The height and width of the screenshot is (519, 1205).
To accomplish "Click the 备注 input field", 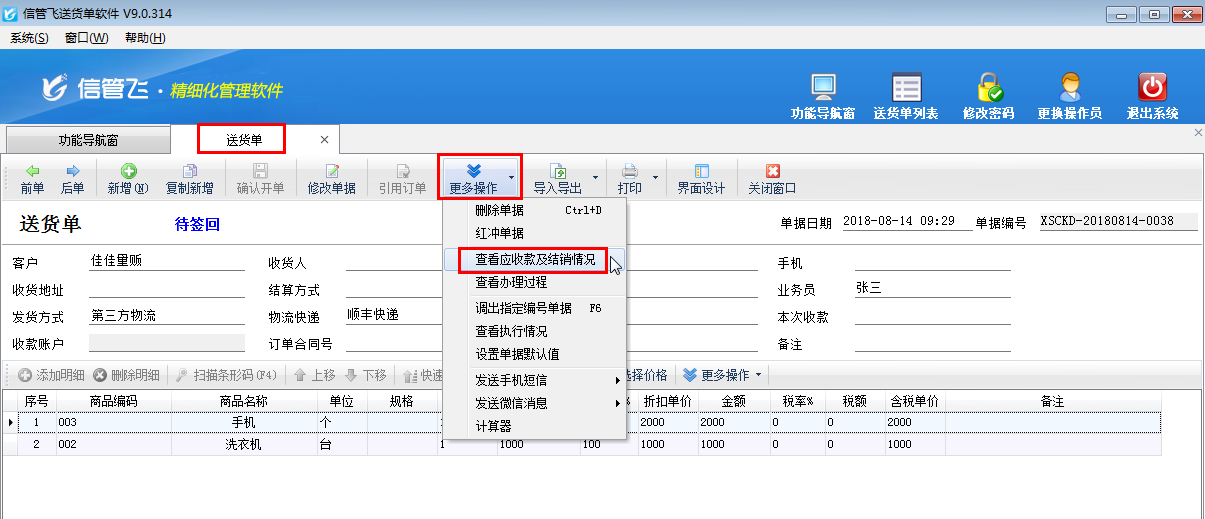I will tap(932, 344).
